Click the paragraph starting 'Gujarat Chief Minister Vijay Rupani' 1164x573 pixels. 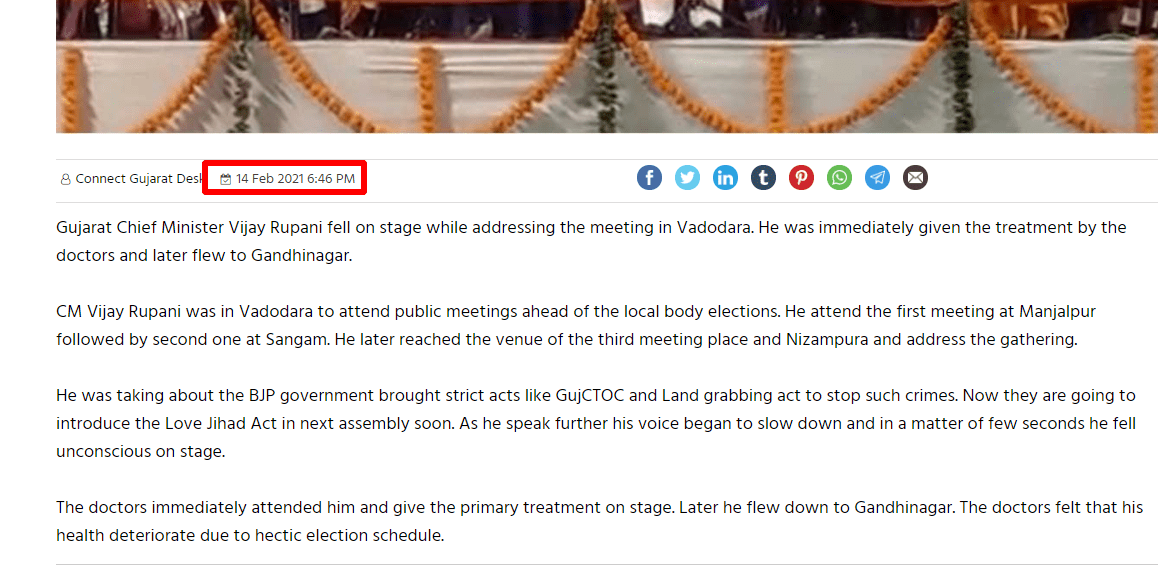pyautogui.click(x=592, y=241)
